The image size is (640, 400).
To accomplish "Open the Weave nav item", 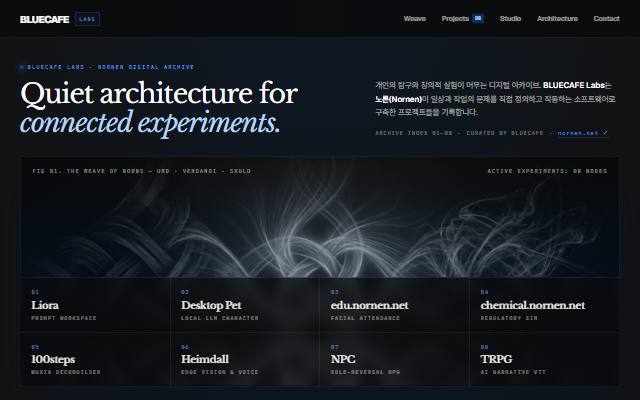I will (414, 19).
